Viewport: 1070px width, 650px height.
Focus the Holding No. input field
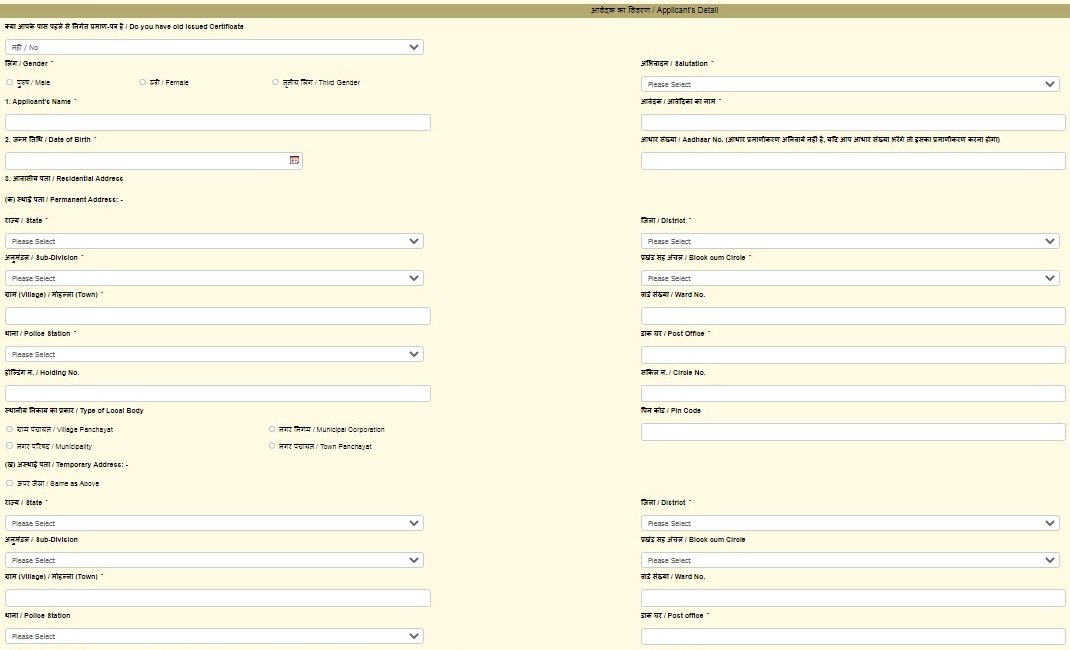point(218,394)
